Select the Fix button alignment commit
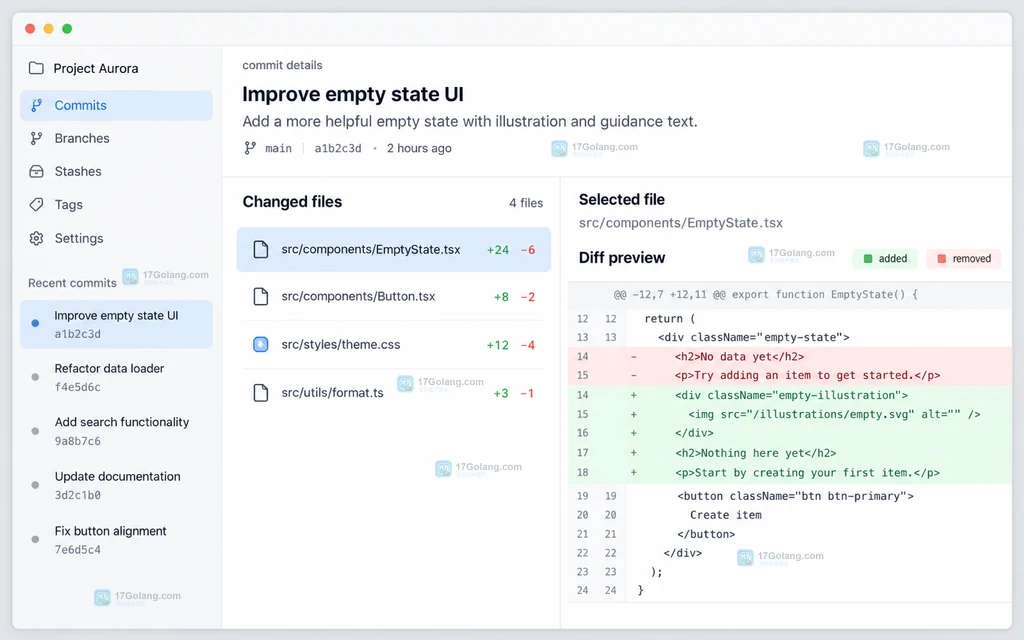The image size is (1024, 640). tap(116, 540)
